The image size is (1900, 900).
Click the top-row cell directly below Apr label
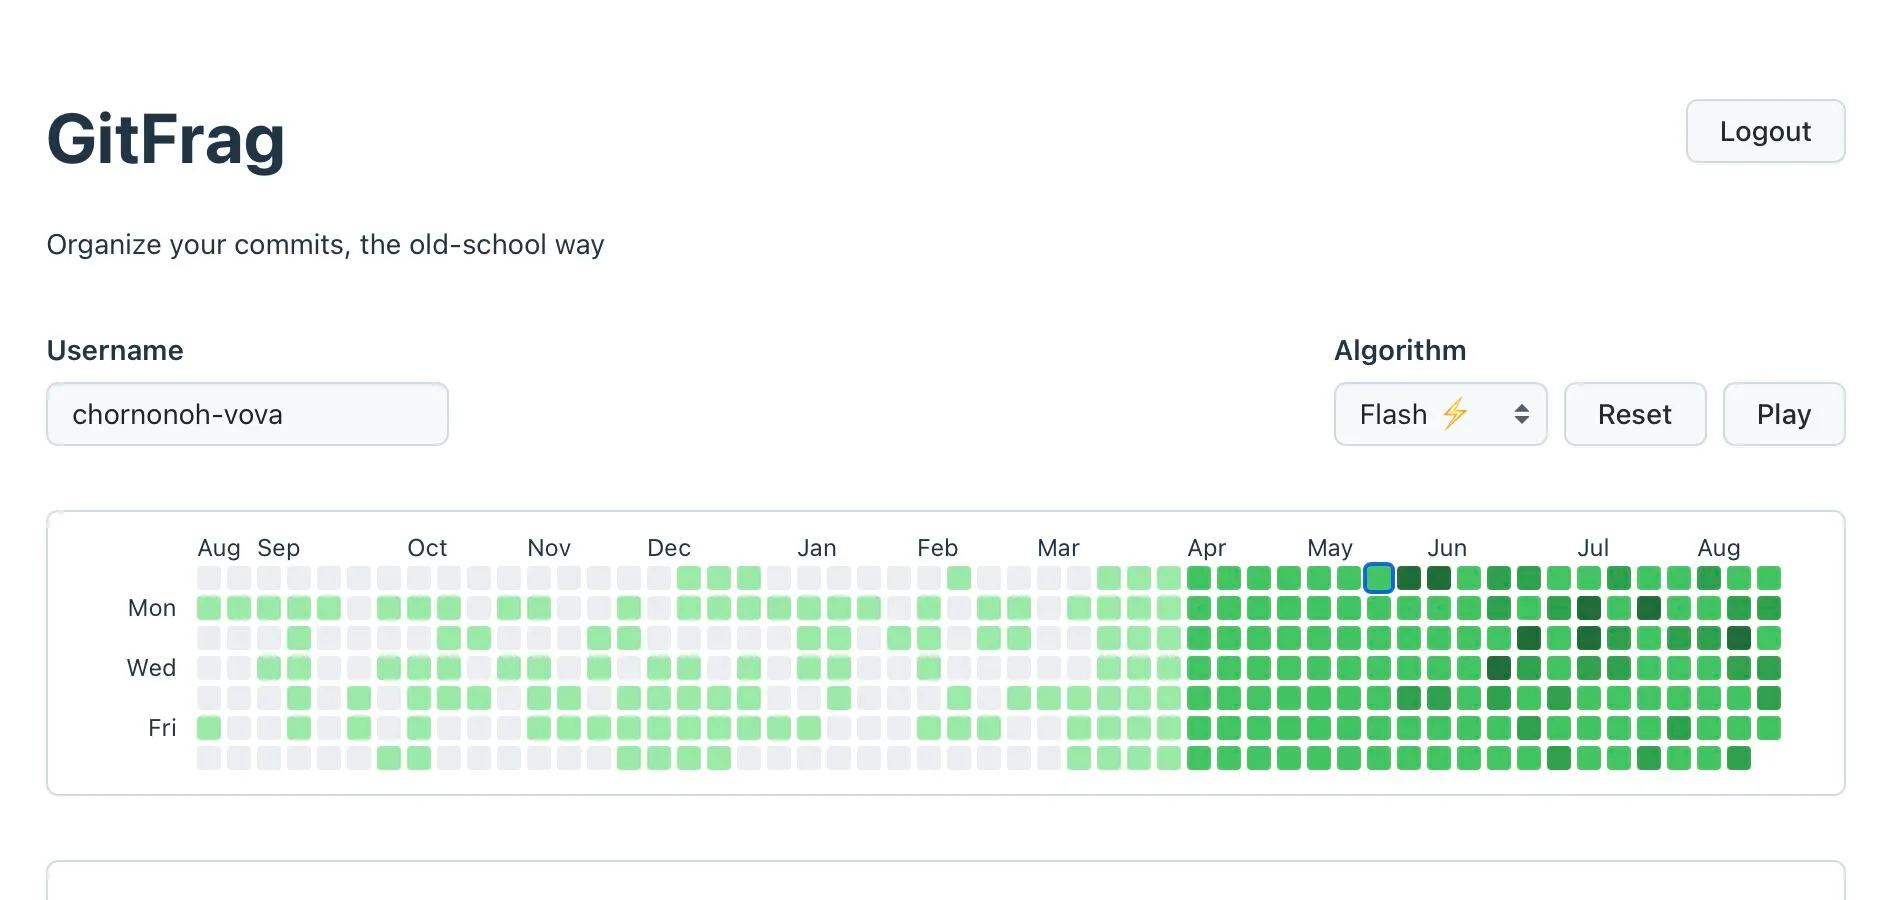[x=1199, y=578]
